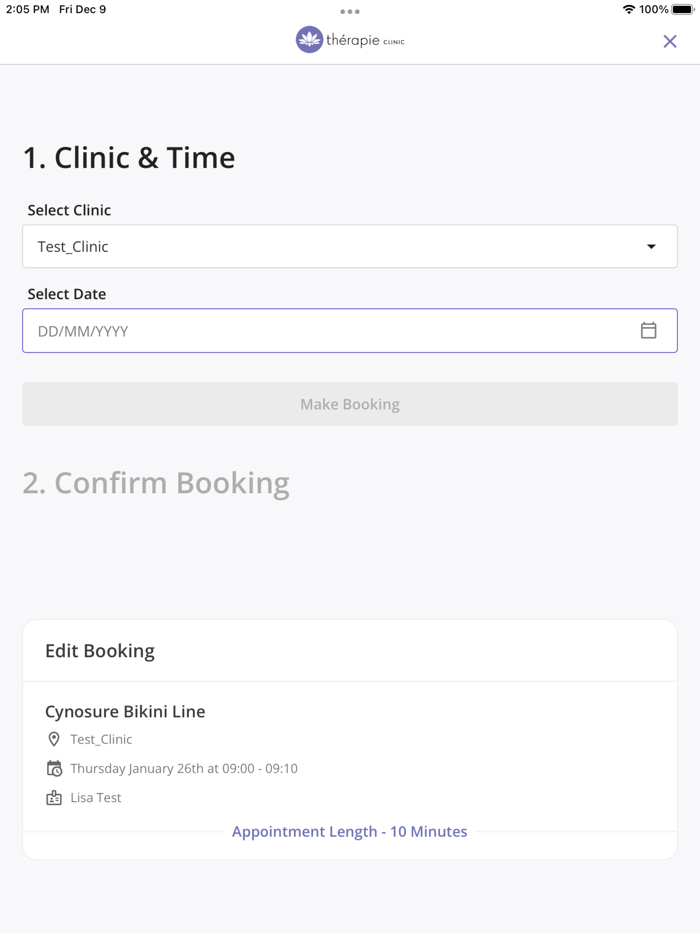
Task: Click the Wi-Fi icon in the status bar
Action: [x=628, y=9]
